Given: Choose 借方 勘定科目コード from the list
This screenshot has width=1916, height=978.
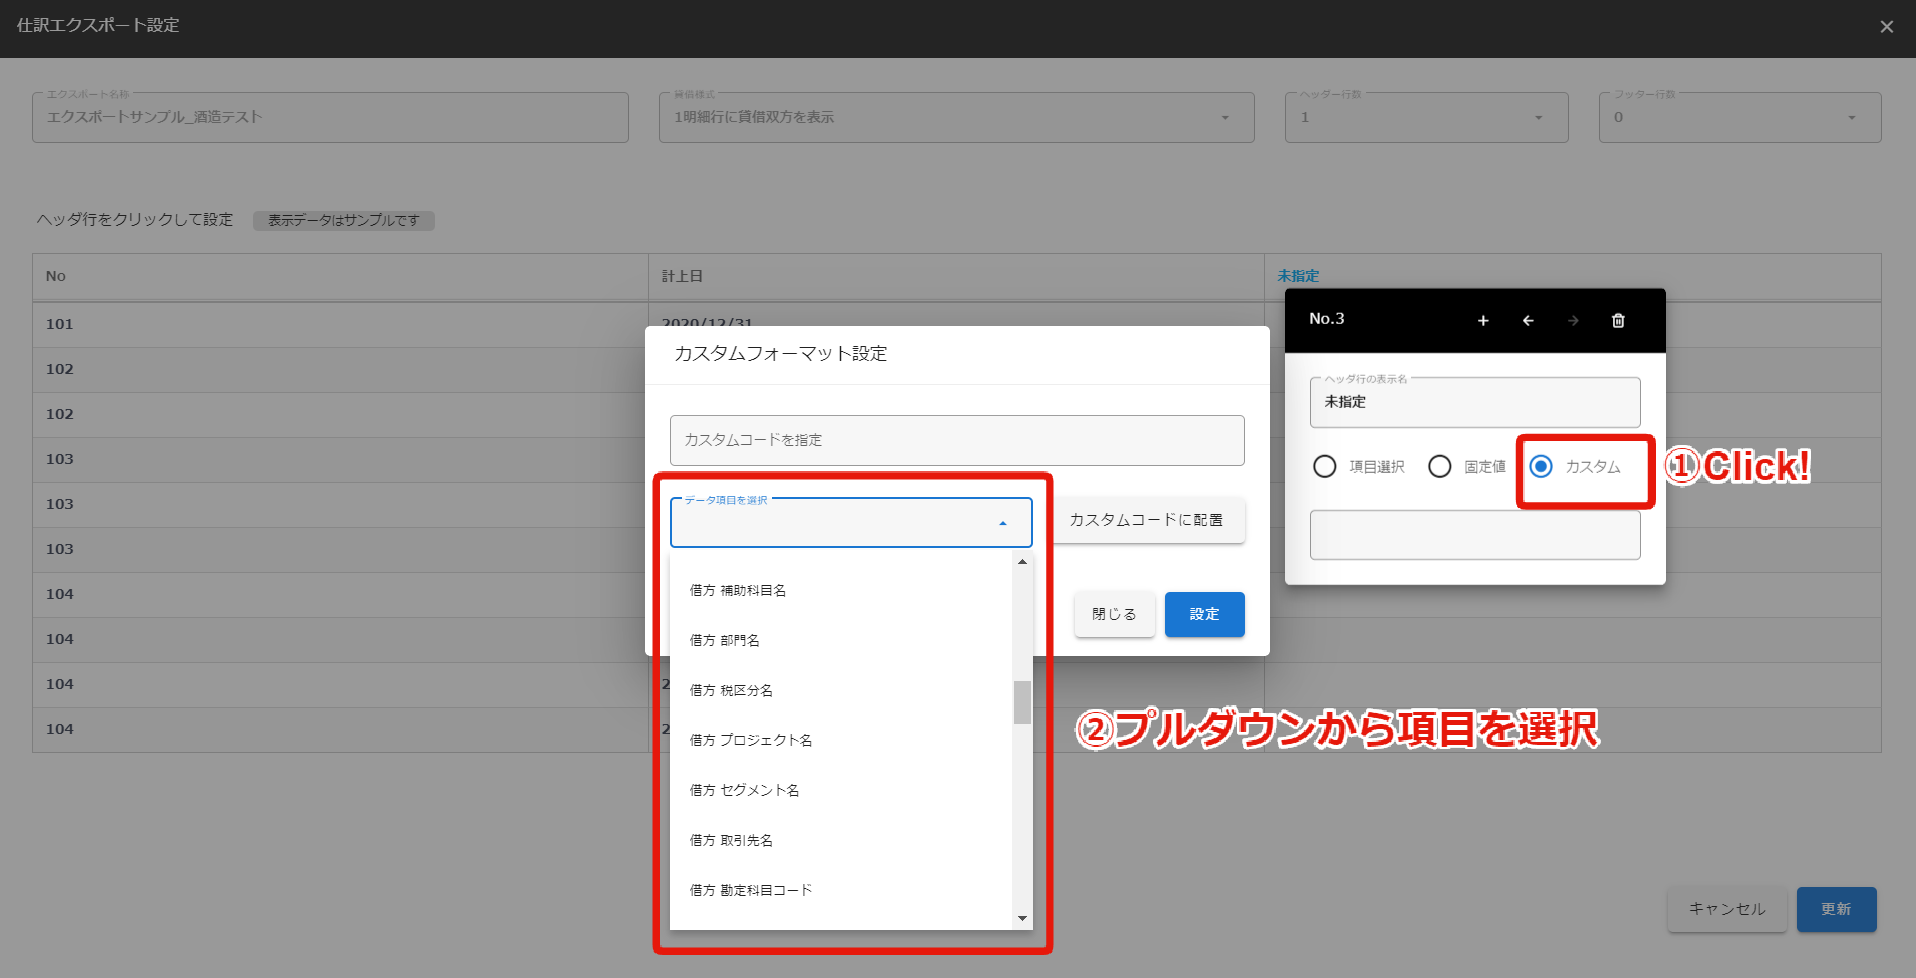Looking at the screenshot, I should coord(841,890).
